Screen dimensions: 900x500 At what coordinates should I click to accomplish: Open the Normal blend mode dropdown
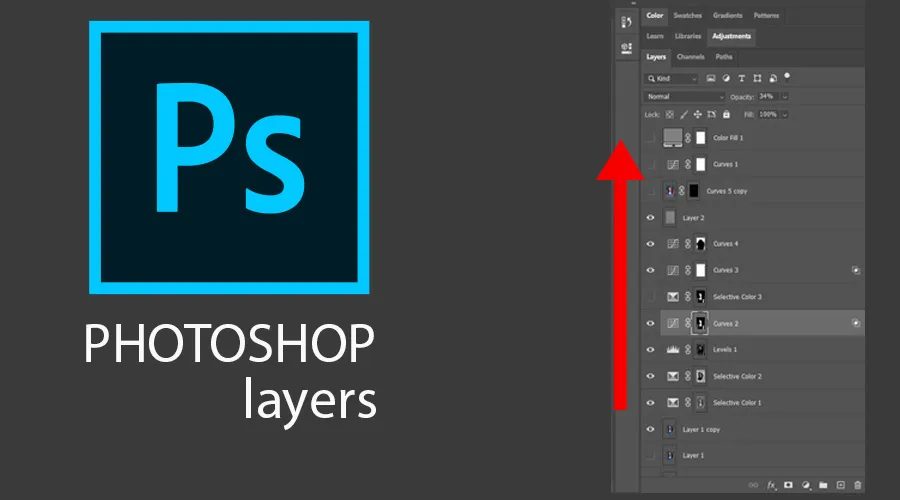click(x=684, y=96)
